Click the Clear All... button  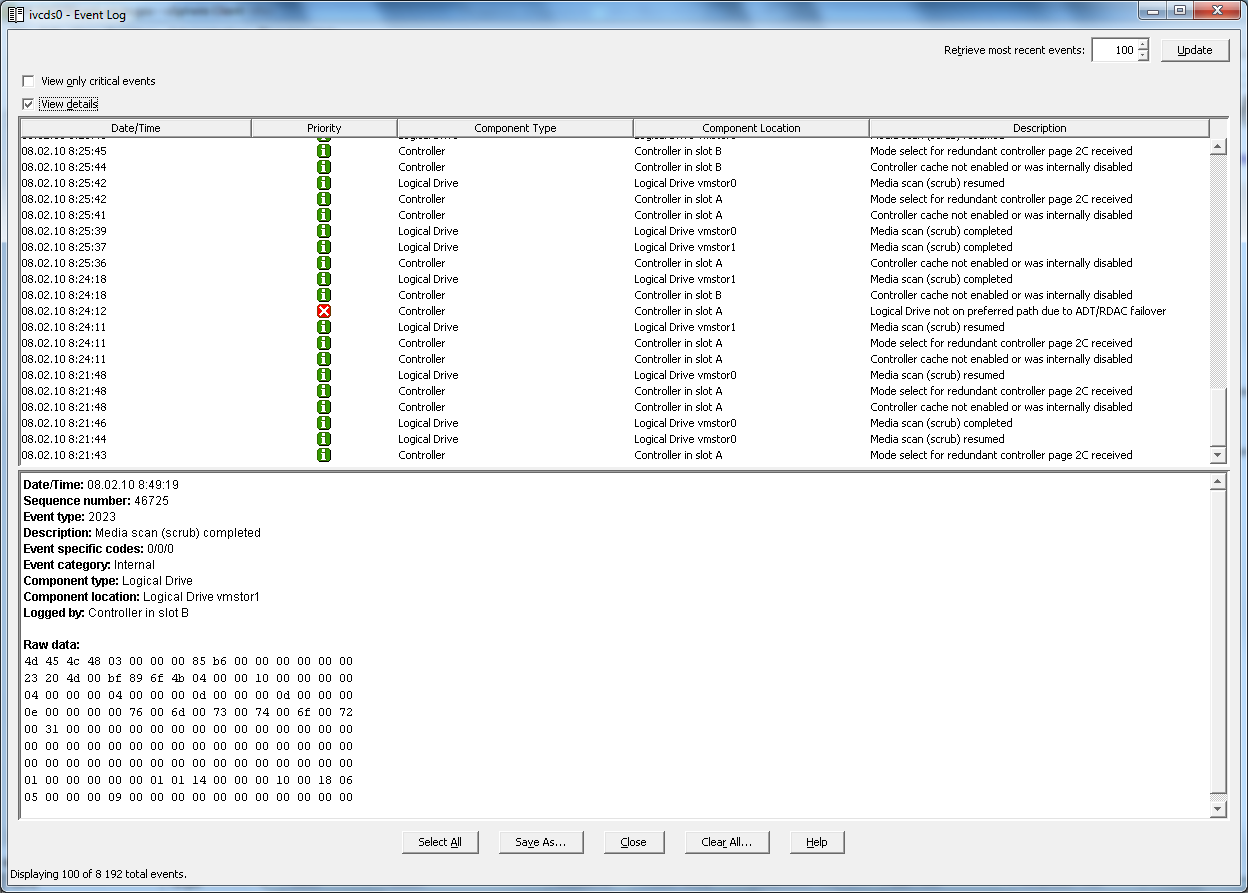click(x=726, y=842)
